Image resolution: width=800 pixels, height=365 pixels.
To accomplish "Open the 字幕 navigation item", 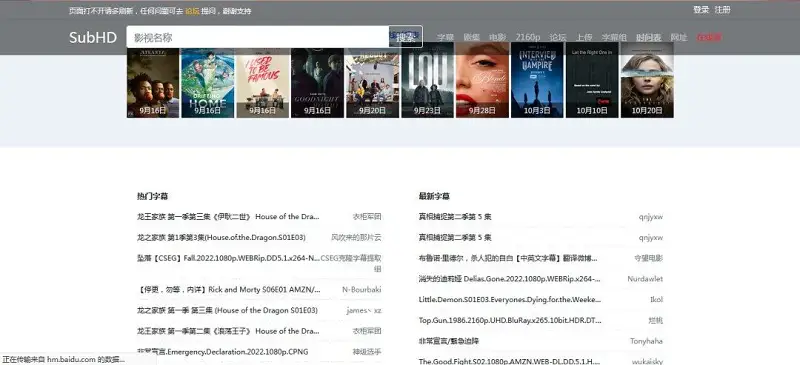I will pos(445,37).
